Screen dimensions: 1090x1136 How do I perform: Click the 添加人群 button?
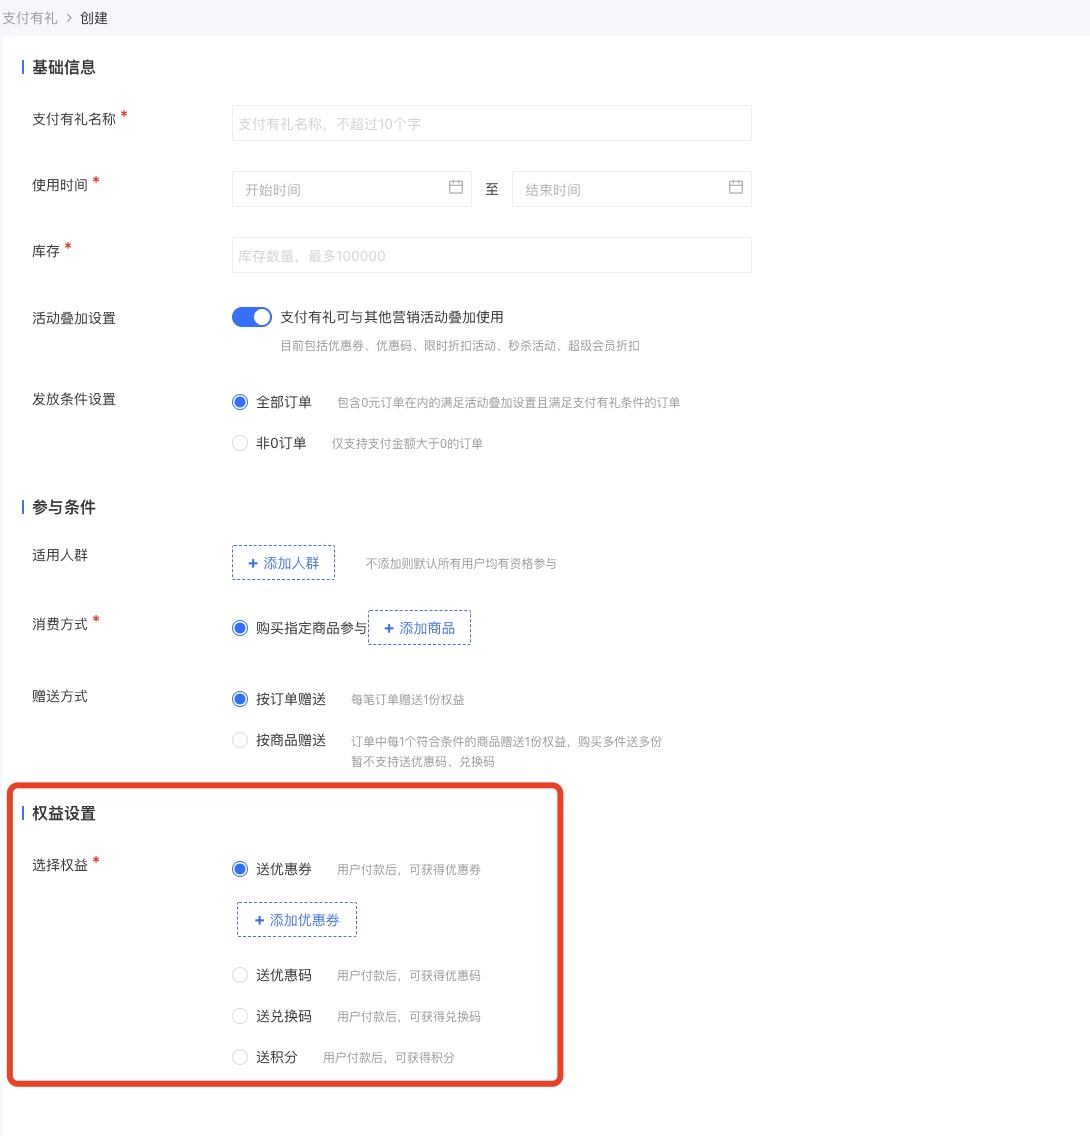pos(284,563)
